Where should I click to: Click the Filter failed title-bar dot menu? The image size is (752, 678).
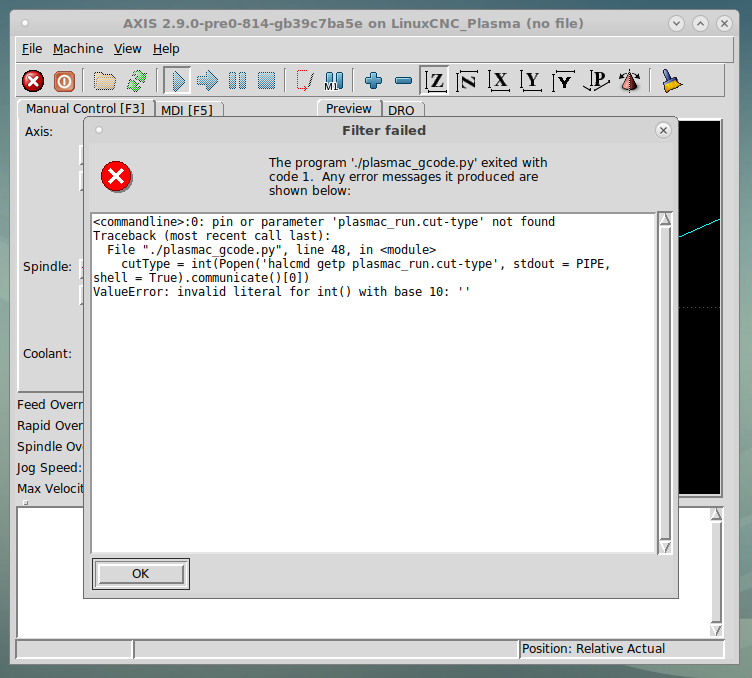[99, 130]
